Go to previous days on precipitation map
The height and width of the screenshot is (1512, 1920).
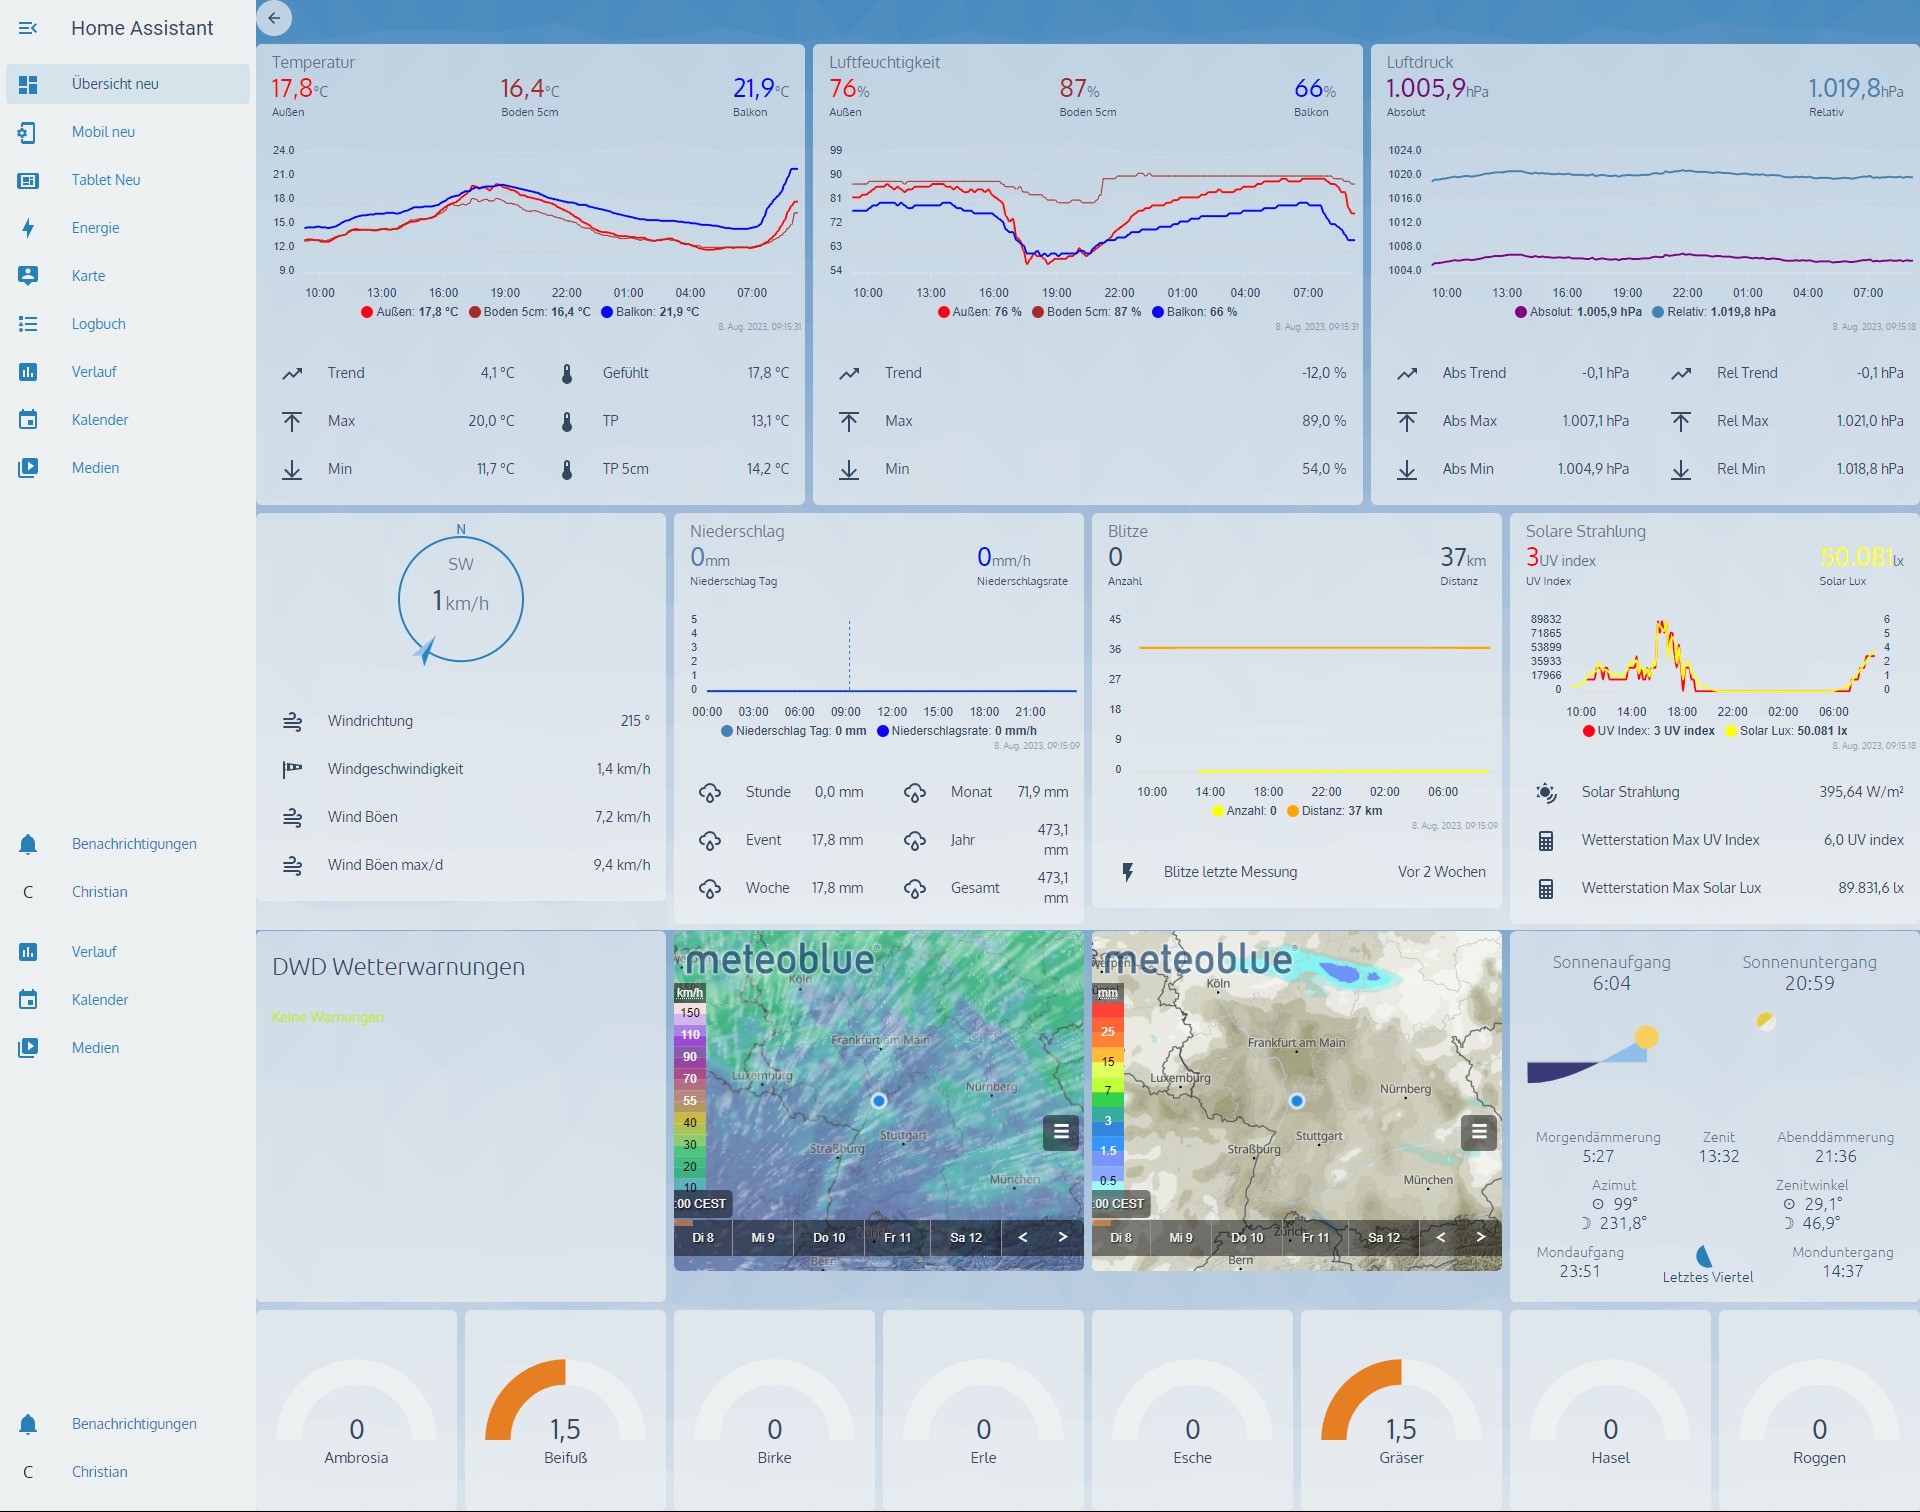tap(1441, 1238)
